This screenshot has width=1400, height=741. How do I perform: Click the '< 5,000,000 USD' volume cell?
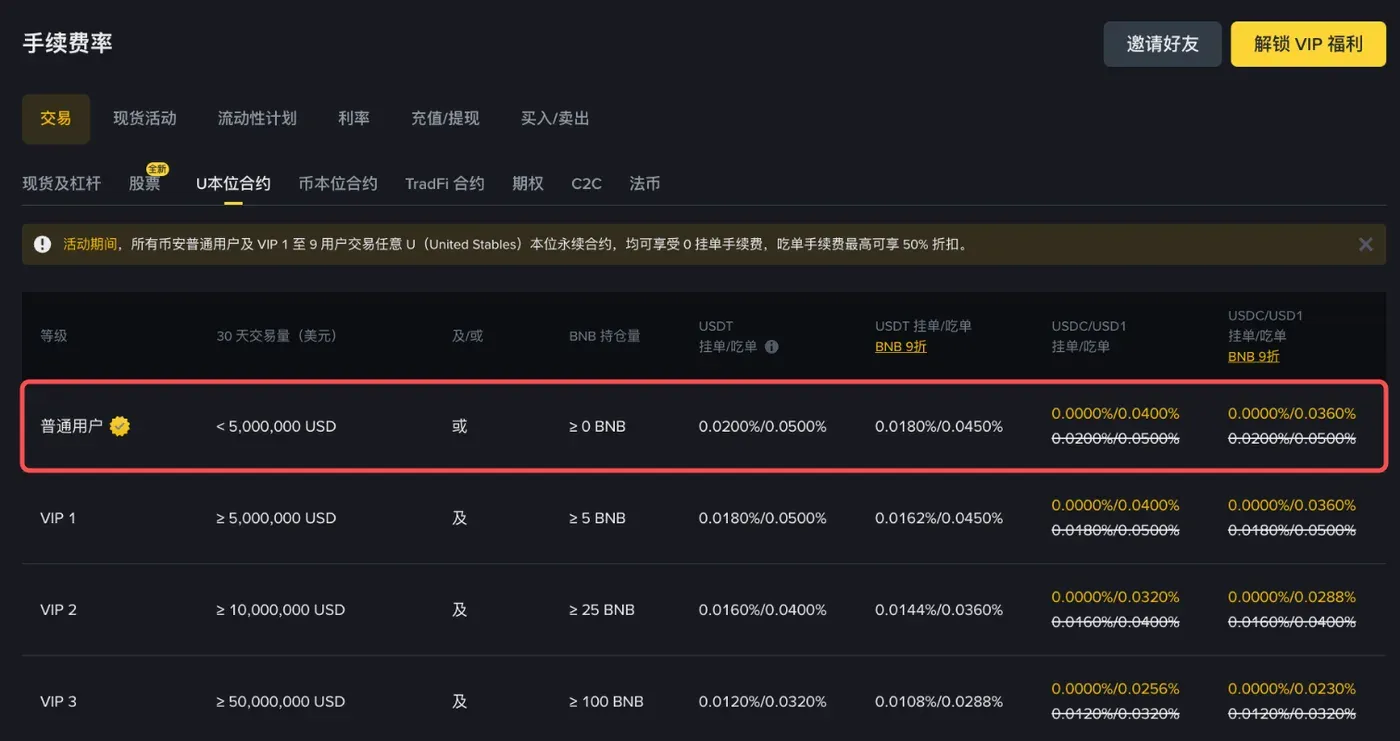point(276,426)
